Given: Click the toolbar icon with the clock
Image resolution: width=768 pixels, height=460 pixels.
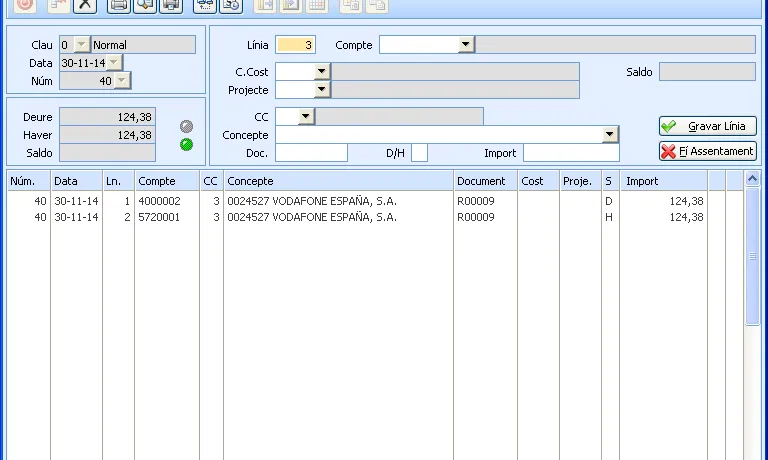Looking at the screenshot, I should click(x=231, y=5).
